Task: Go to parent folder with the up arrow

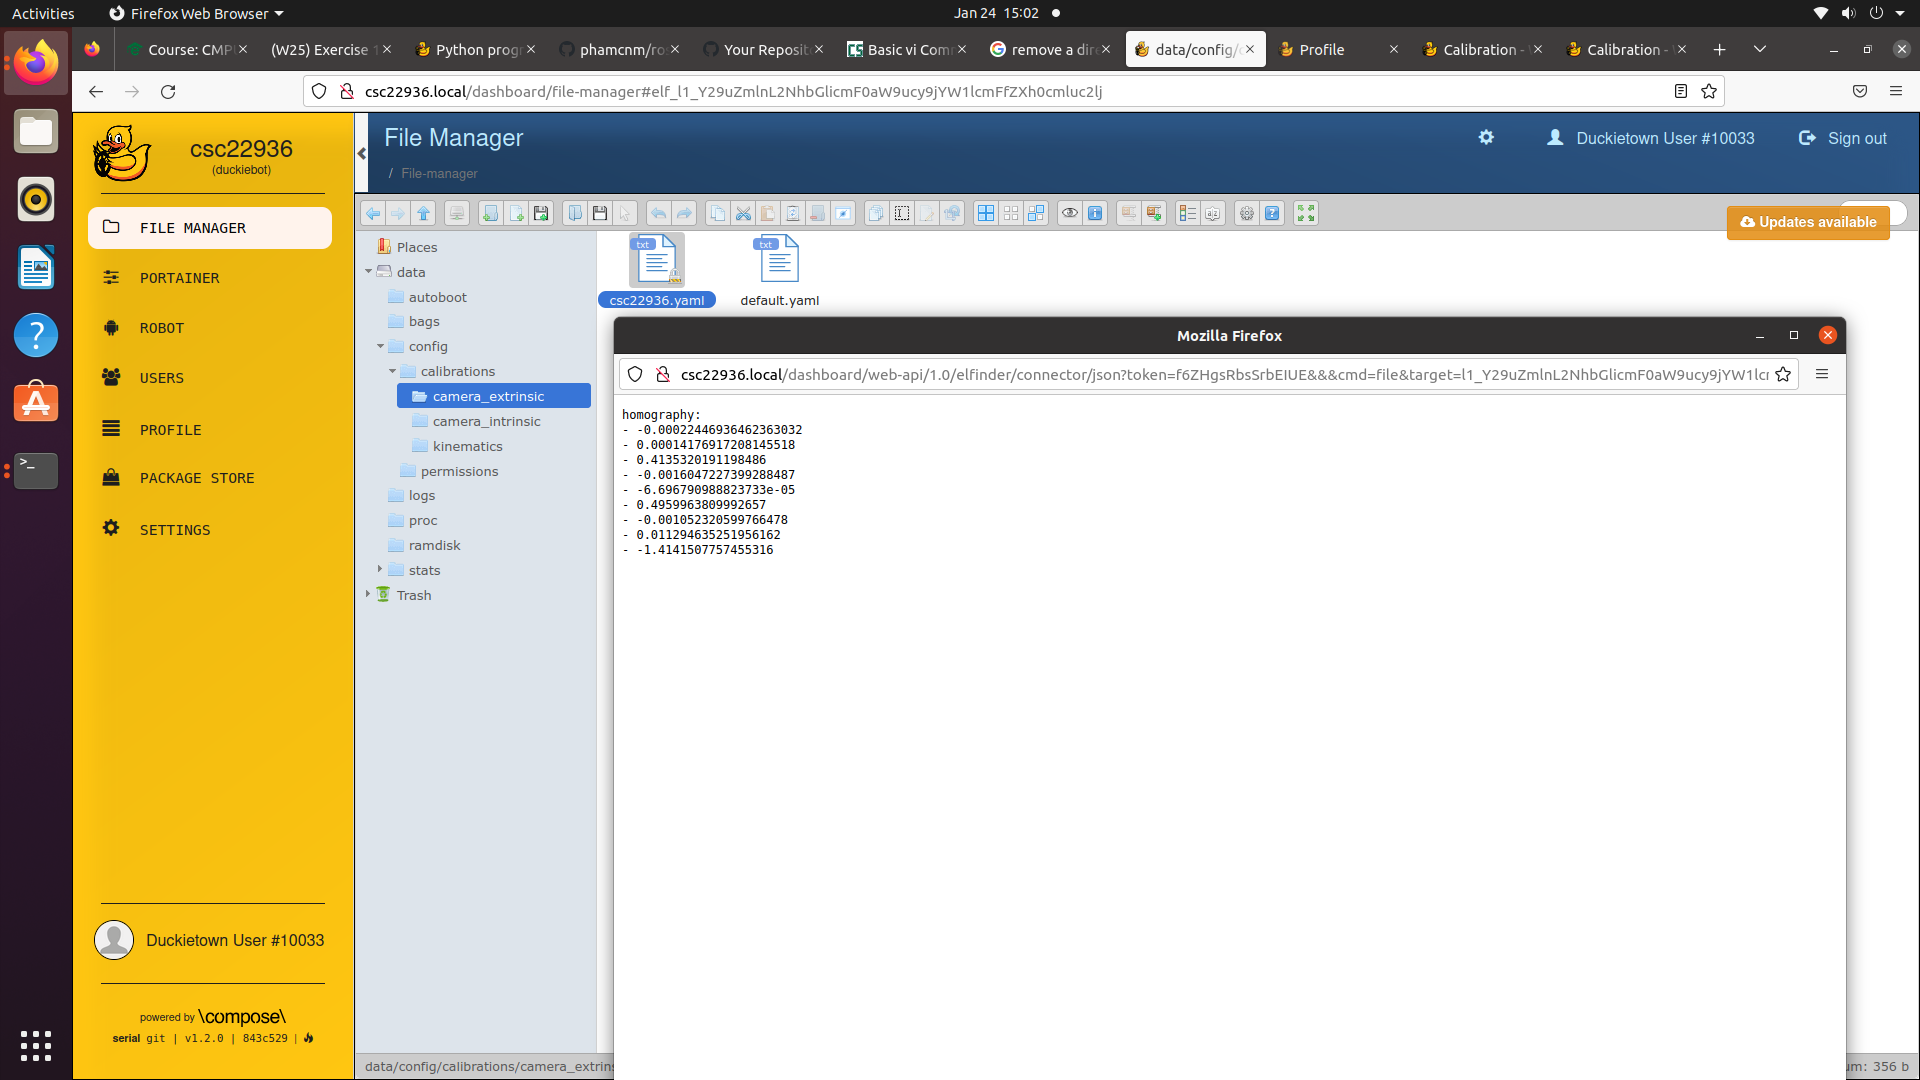Action: tap(424, 213)
